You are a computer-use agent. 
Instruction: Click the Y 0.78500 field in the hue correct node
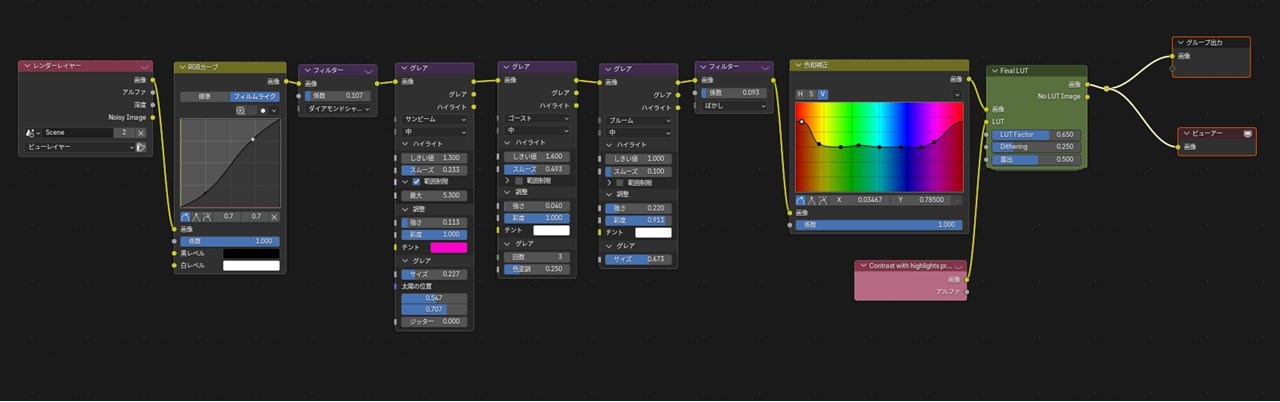point(919,199)
